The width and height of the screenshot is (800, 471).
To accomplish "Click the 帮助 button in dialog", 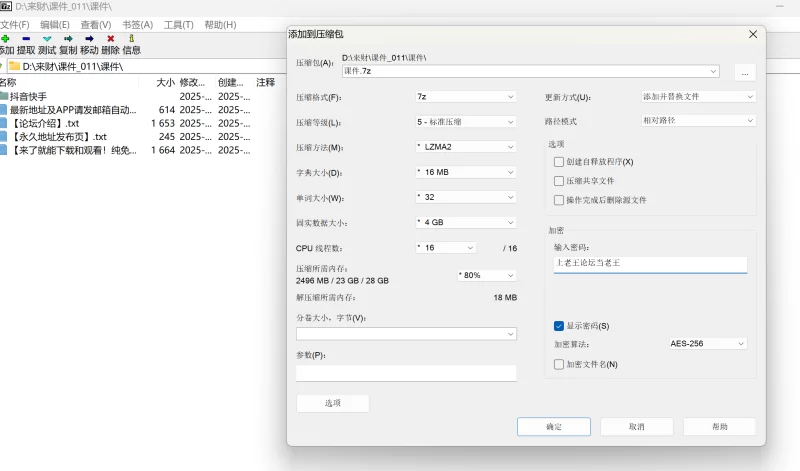I will coord(719,427).
